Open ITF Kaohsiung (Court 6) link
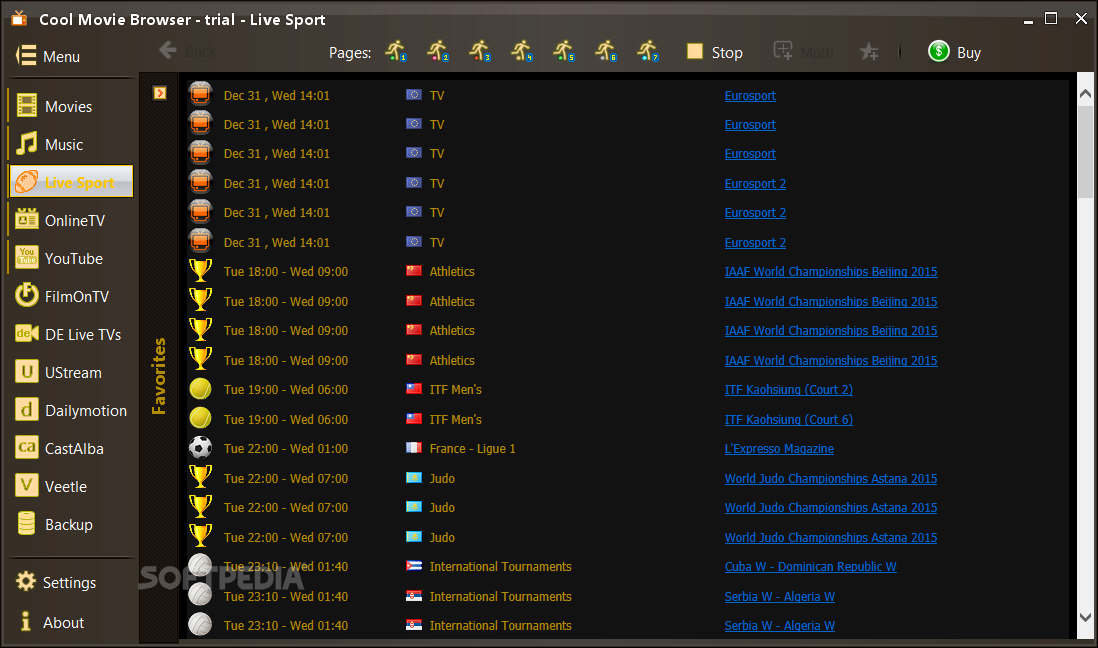This screenshot has height=648, width=1098. pos(788,420)
